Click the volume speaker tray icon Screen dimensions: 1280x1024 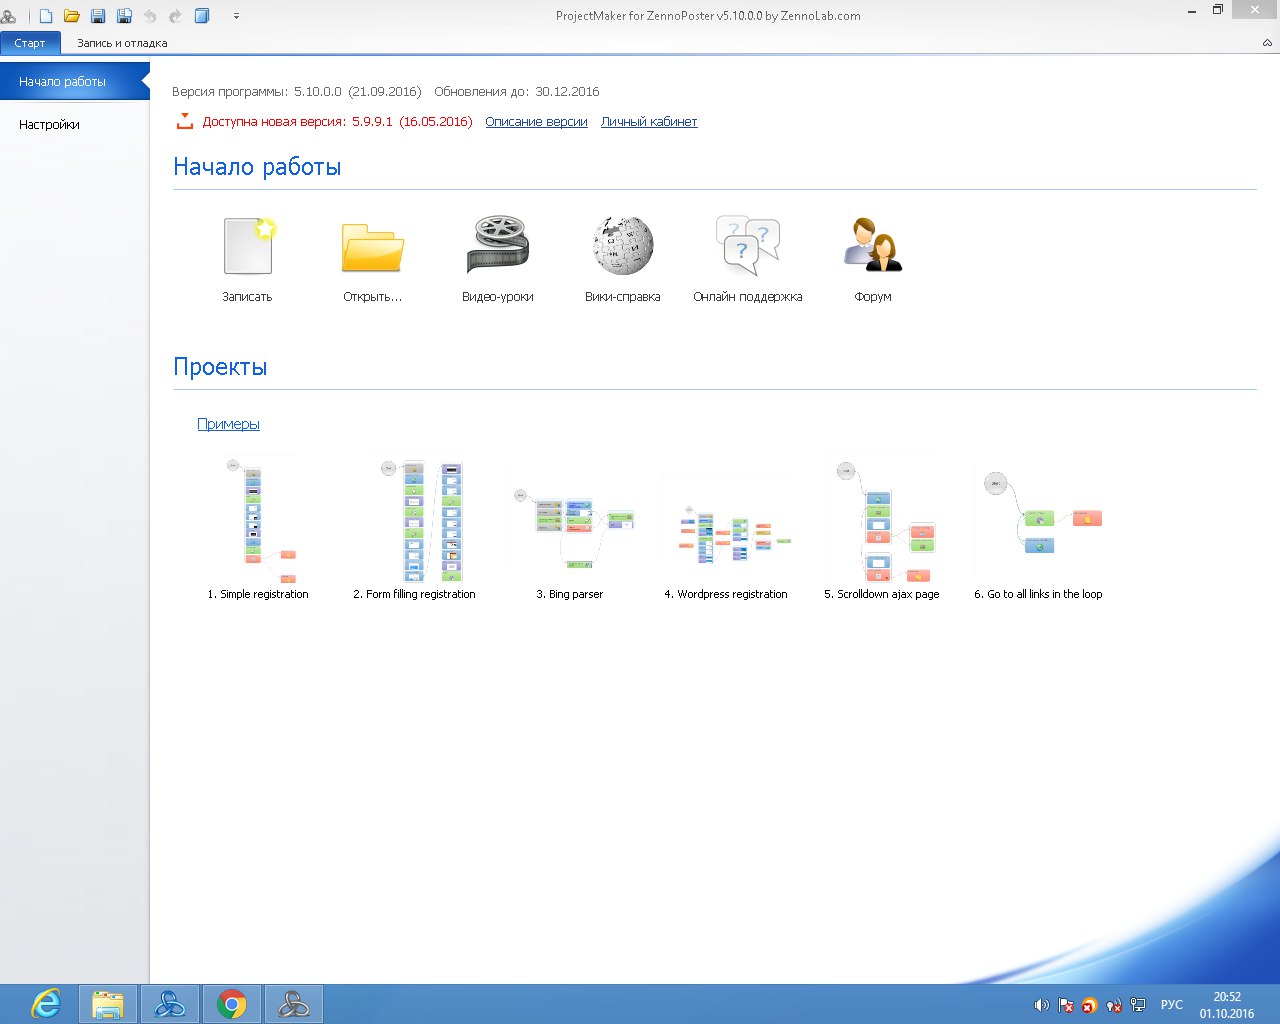pos(1041,1005)
